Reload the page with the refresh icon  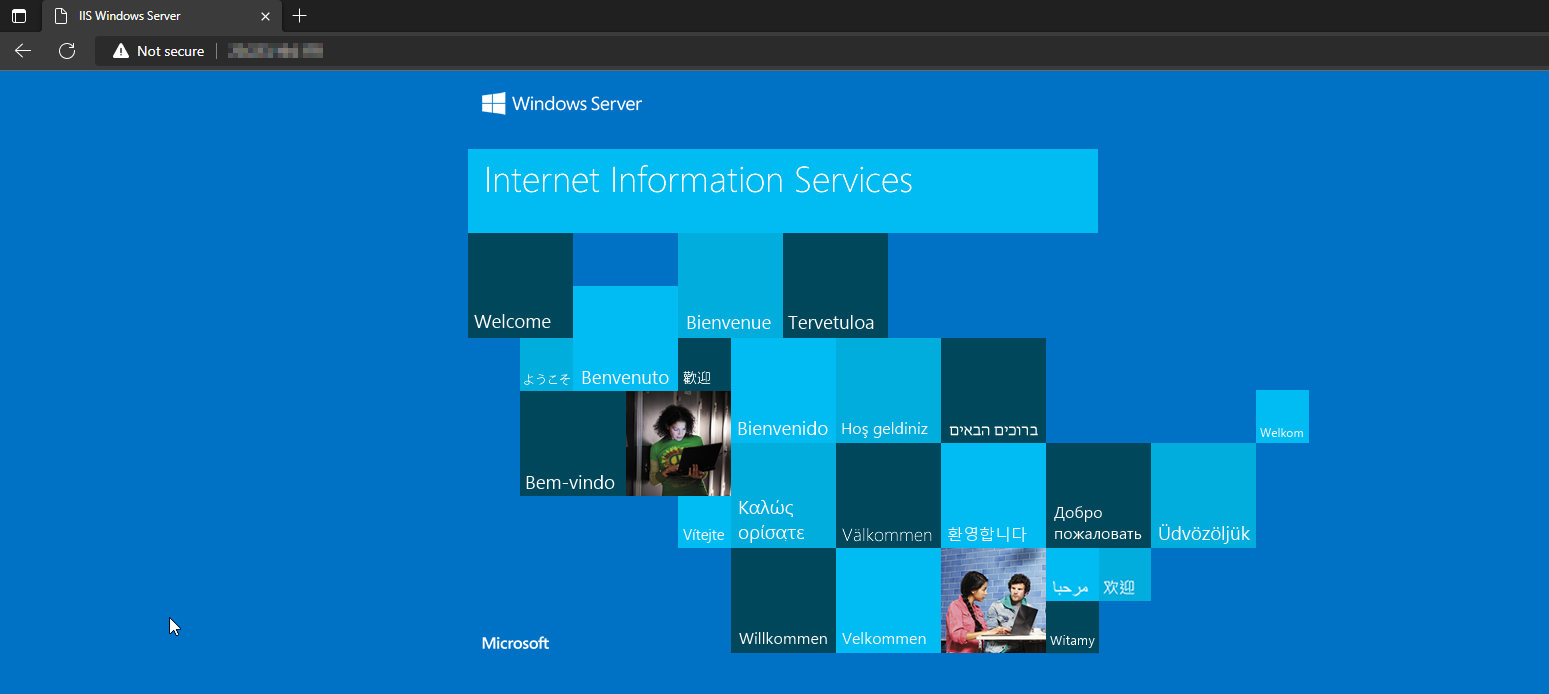tap(67, 51)
